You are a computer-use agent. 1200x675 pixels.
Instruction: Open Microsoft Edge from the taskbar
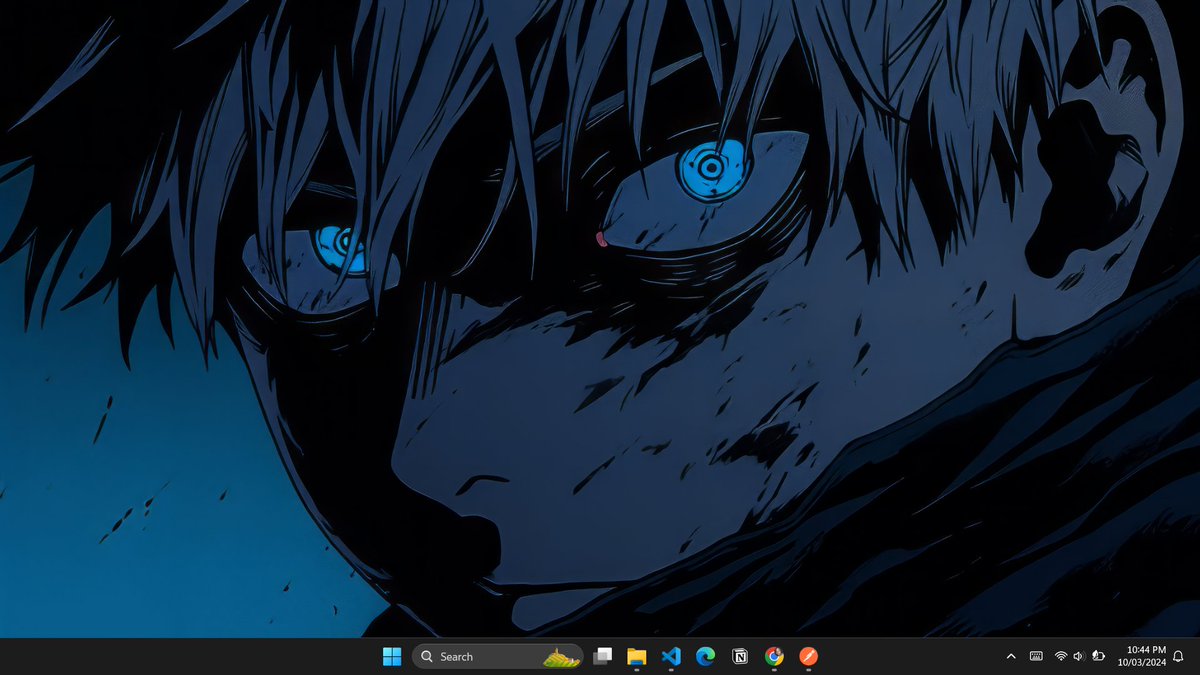tap(706, 657)
